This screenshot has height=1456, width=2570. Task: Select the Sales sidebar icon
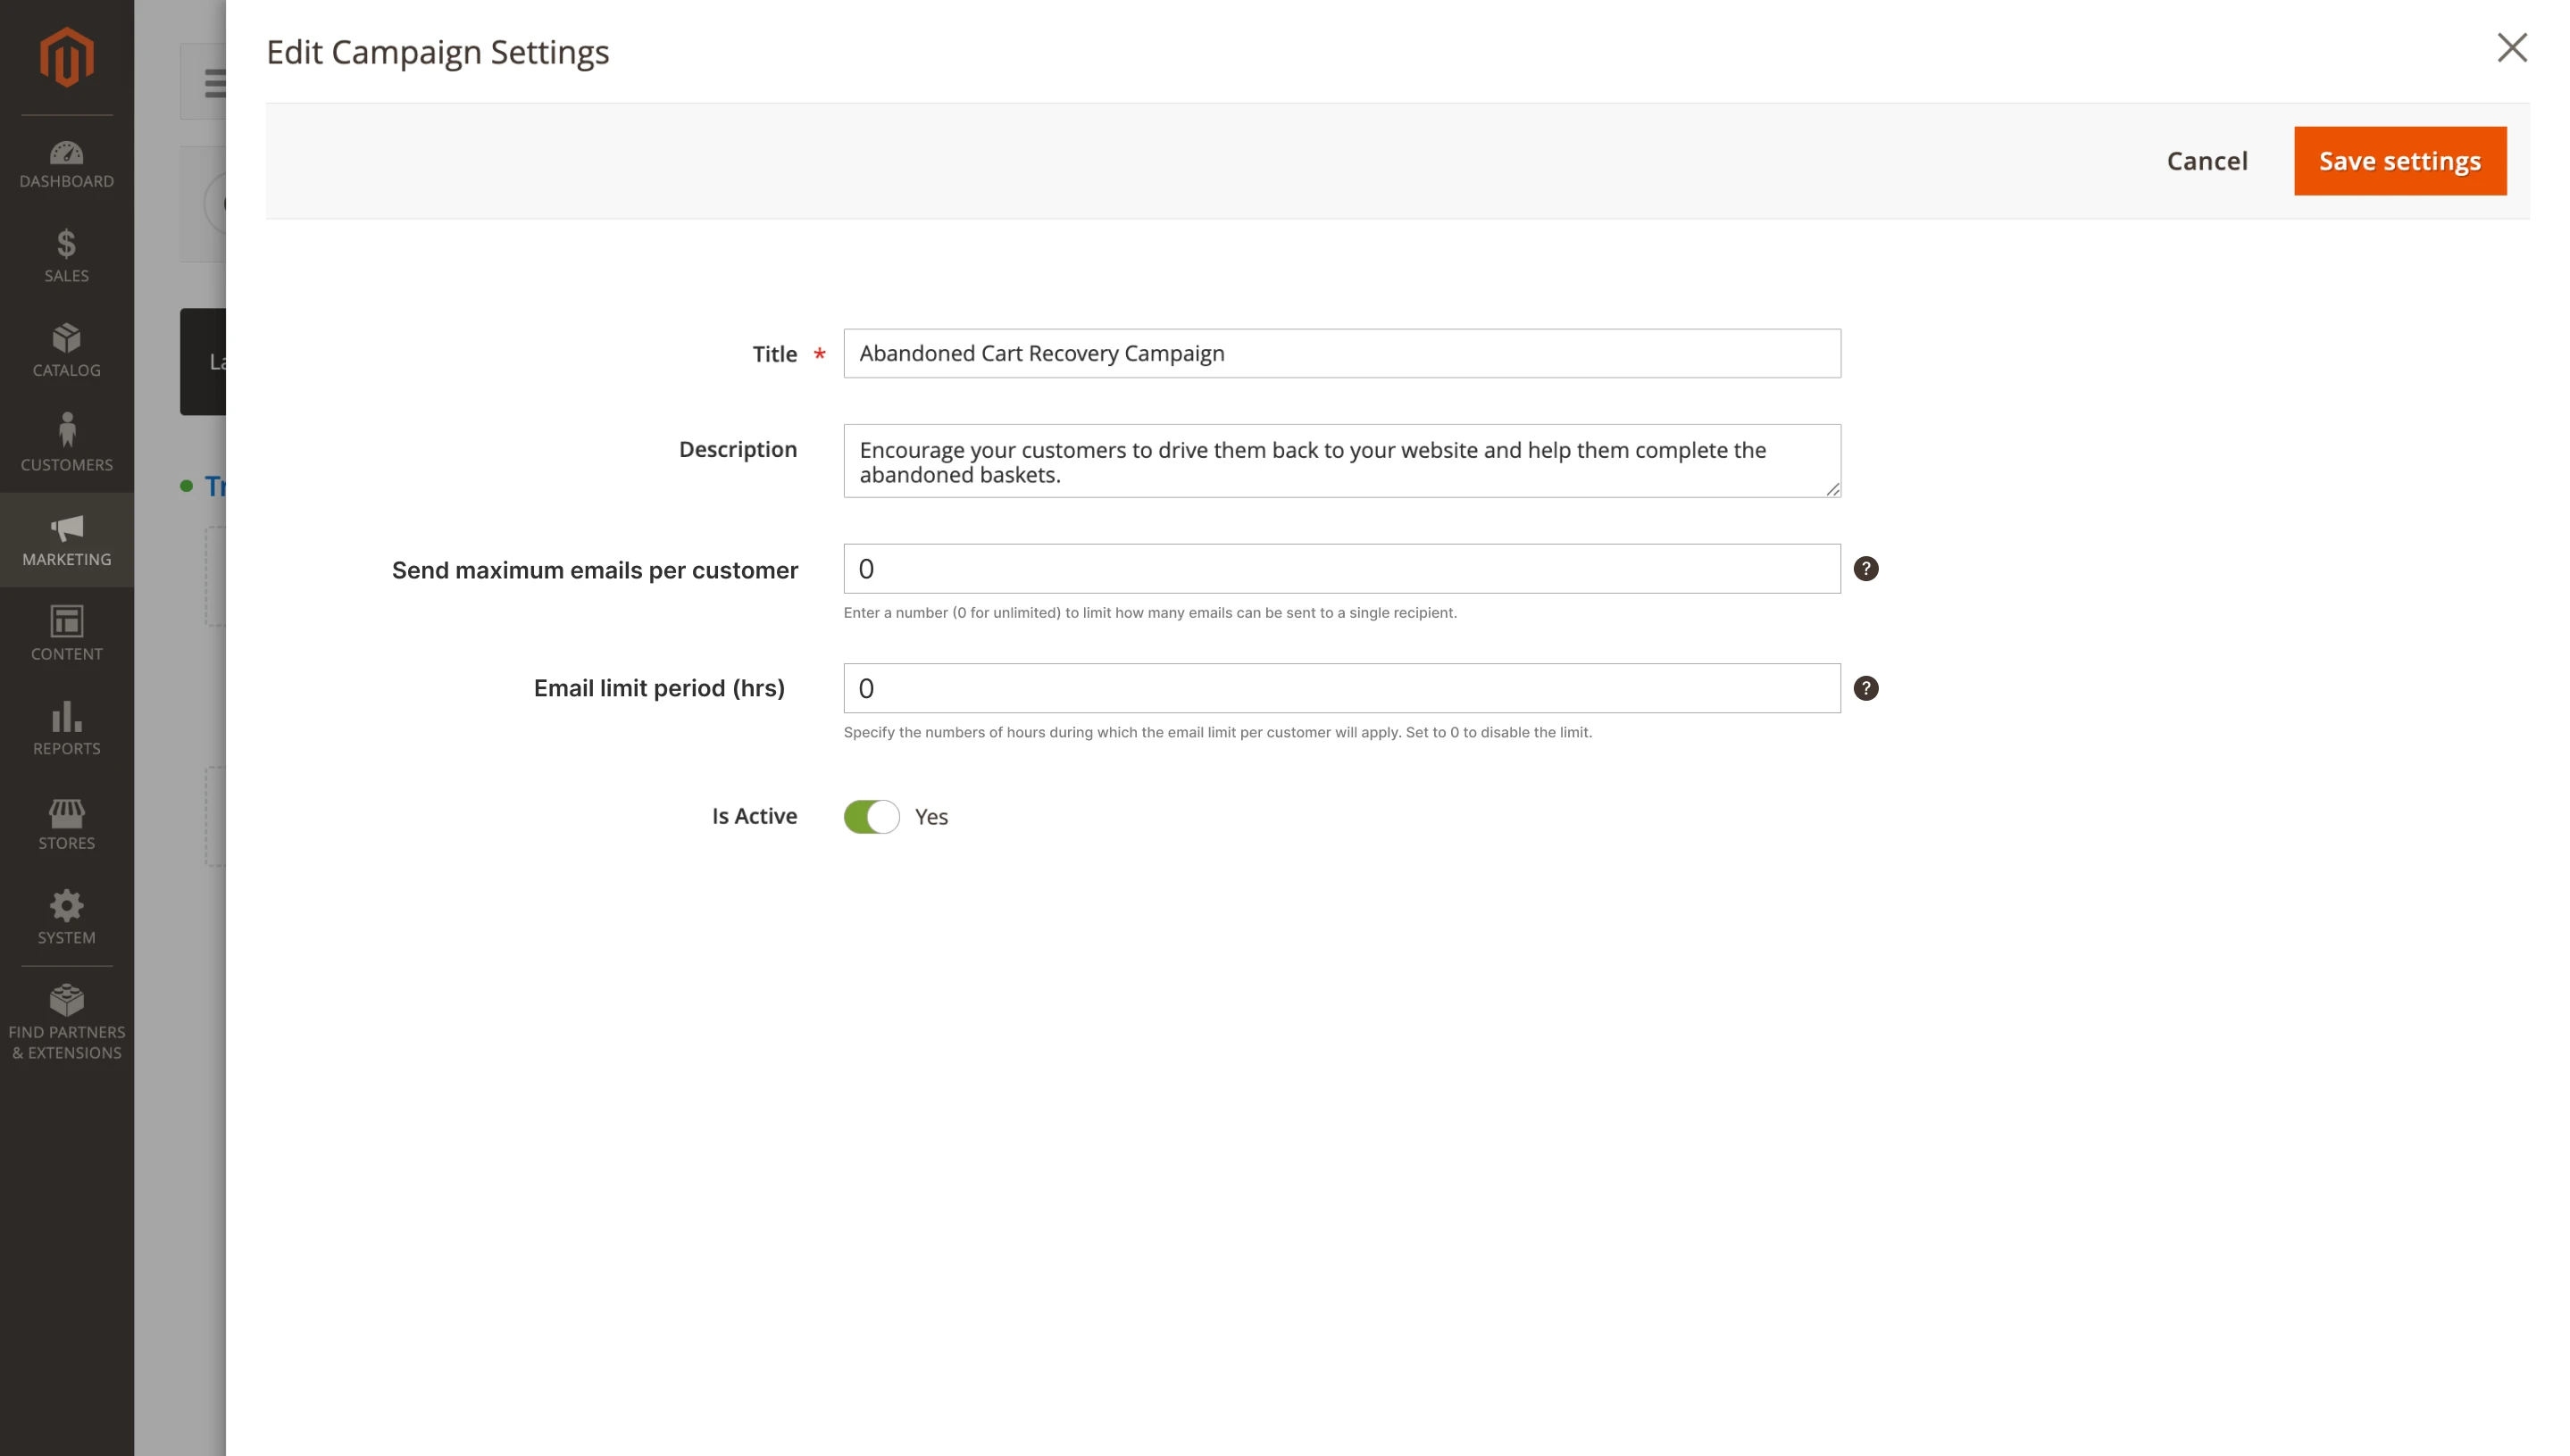click(x=66, y=258)
